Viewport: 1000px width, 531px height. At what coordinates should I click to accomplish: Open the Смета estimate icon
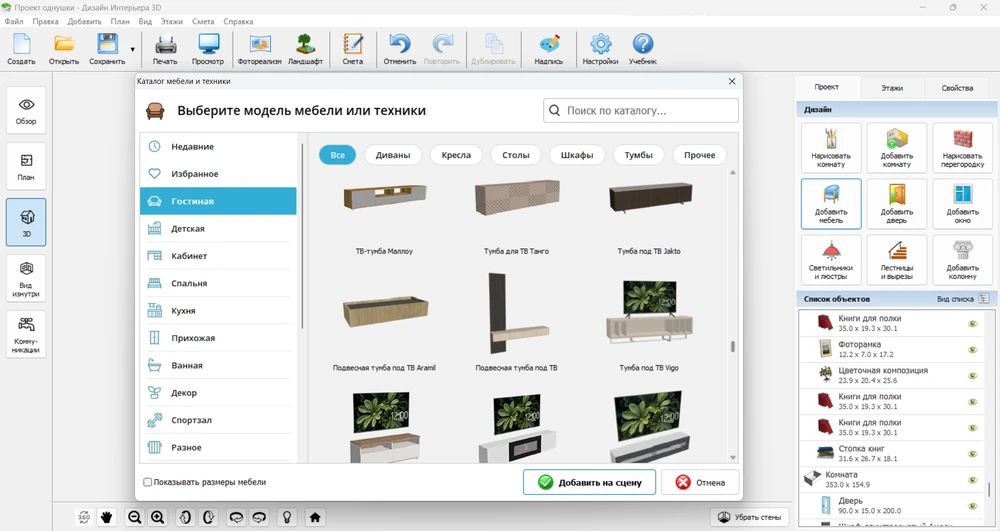(352, 48)
